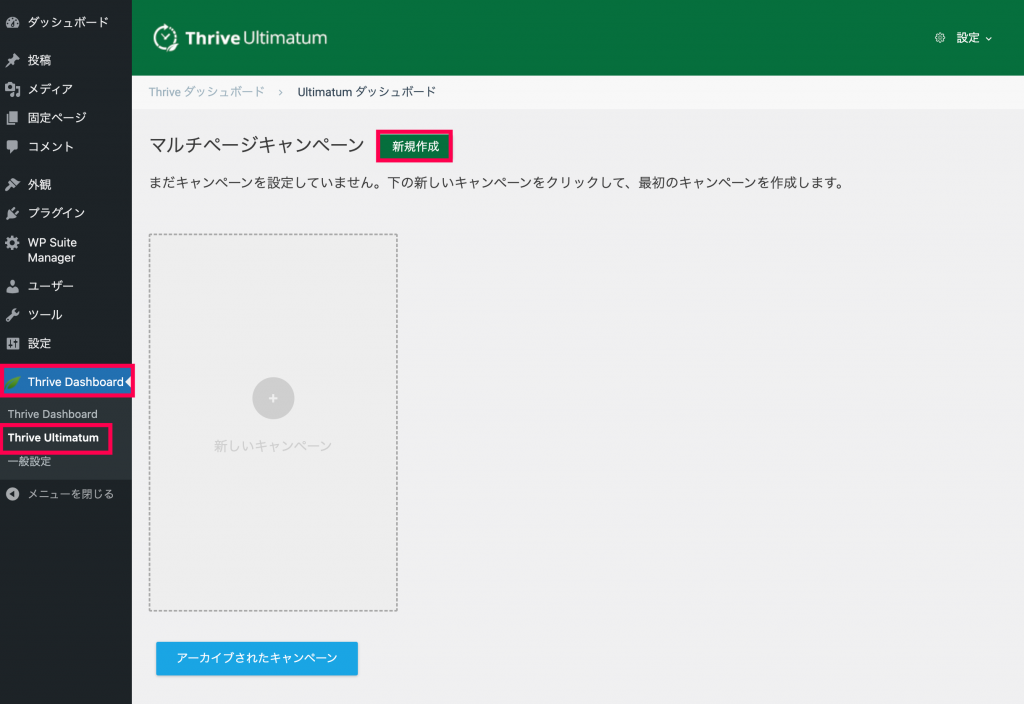Click the dropdown chevron next to header 設定

point(989,39)
